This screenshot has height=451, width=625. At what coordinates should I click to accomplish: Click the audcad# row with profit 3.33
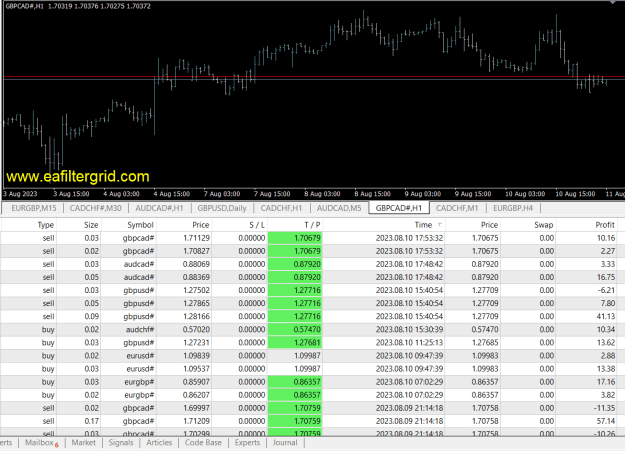tap(309, 264)
